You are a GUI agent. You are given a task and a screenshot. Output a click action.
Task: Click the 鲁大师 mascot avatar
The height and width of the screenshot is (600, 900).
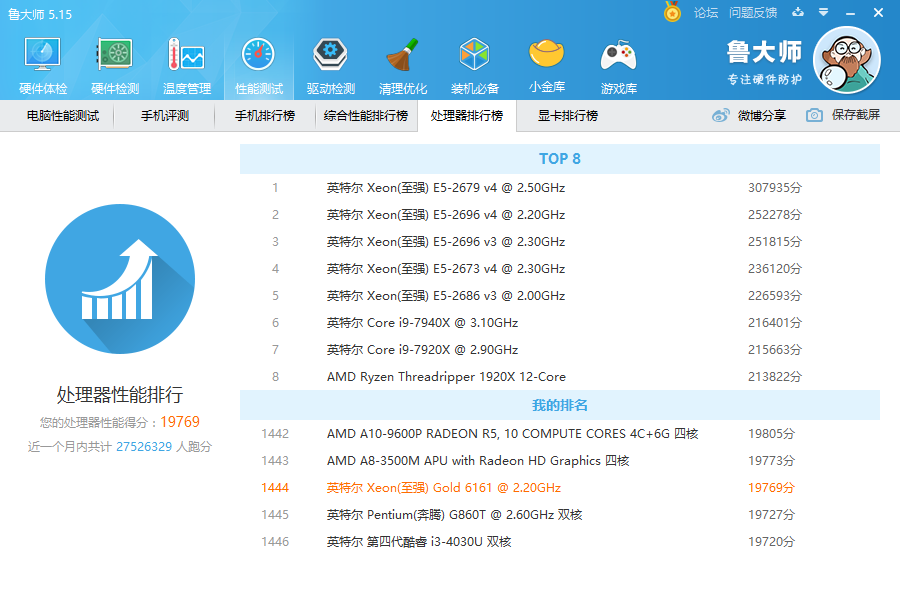click(847, 60)
